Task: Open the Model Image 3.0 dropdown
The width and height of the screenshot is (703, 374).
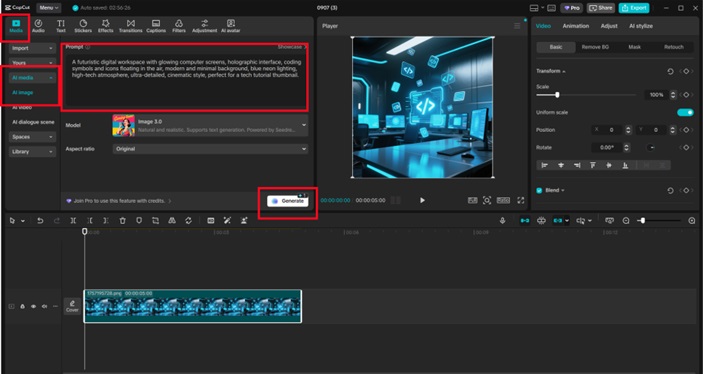Action: coord(210,125)
